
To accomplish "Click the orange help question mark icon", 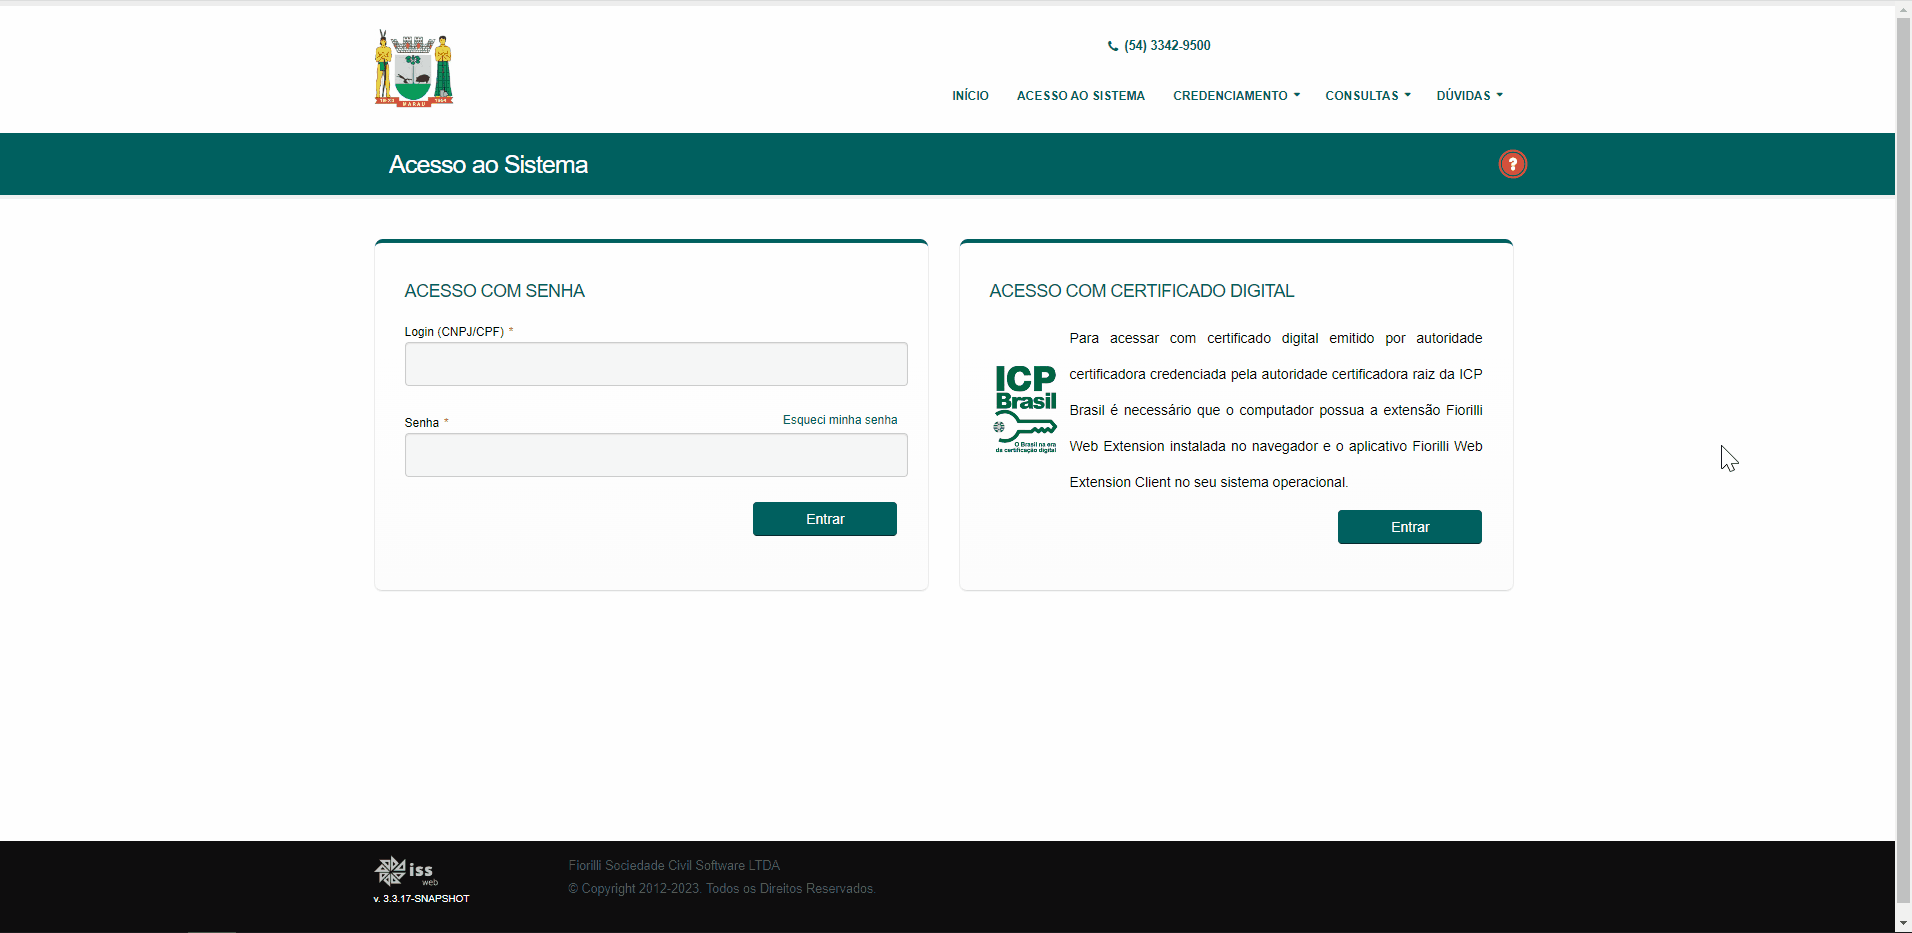I will (x=1512, y=164).
